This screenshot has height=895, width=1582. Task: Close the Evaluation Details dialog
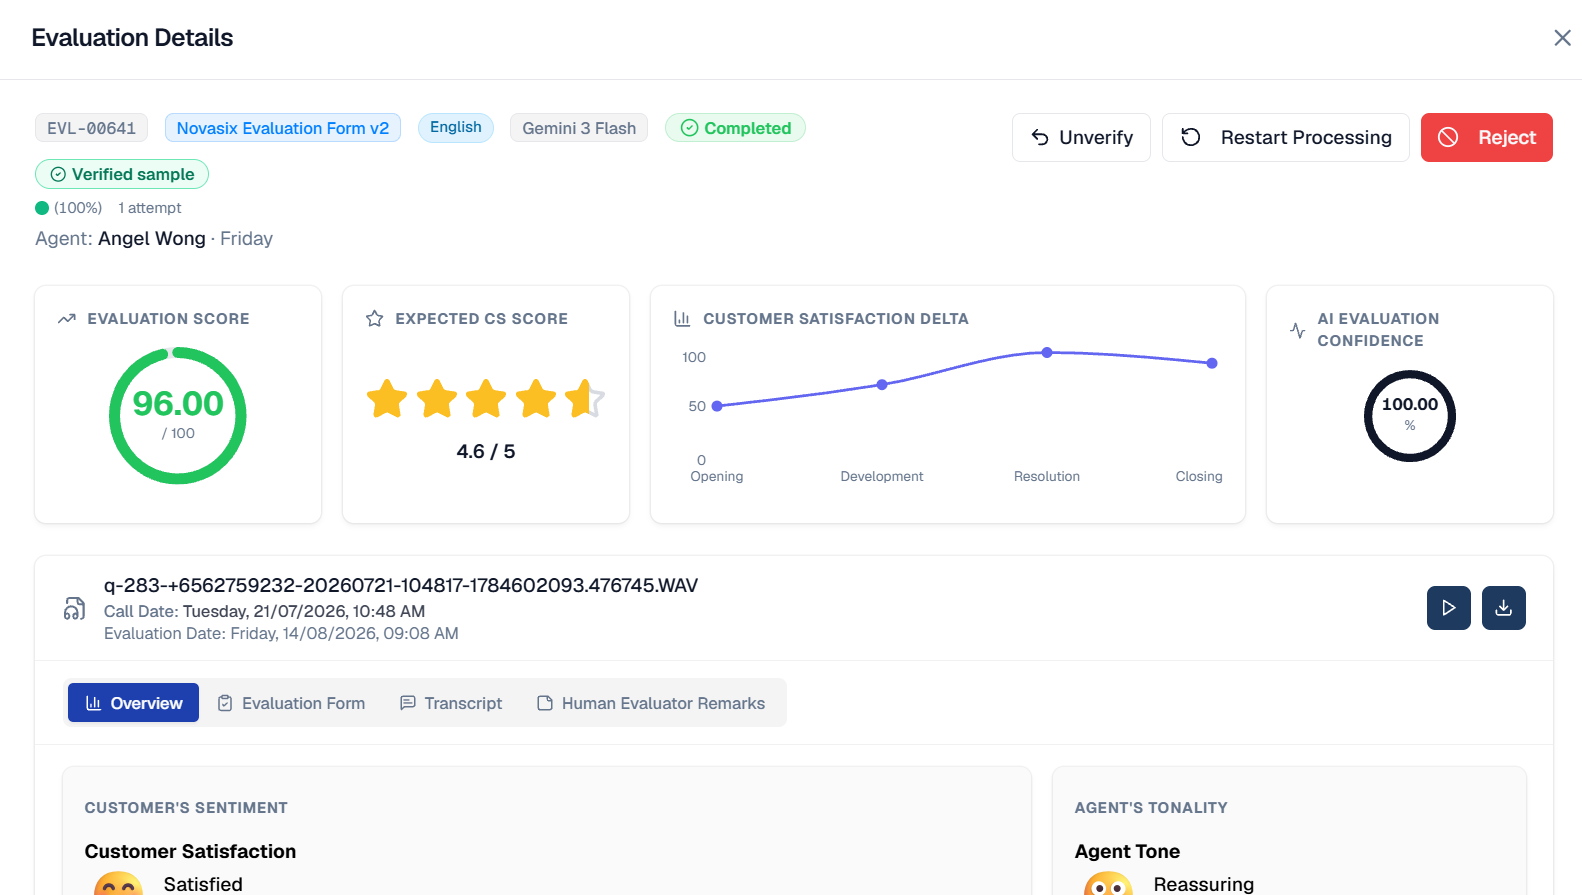[x=1562, y=38]
